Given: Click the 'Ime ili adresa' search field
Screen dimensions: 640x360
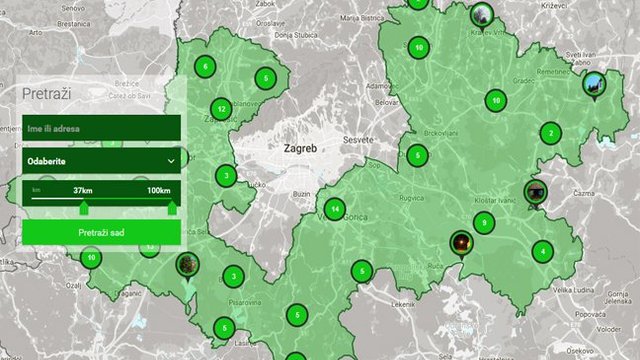Looking at the screenshot, I should point(101,128).
